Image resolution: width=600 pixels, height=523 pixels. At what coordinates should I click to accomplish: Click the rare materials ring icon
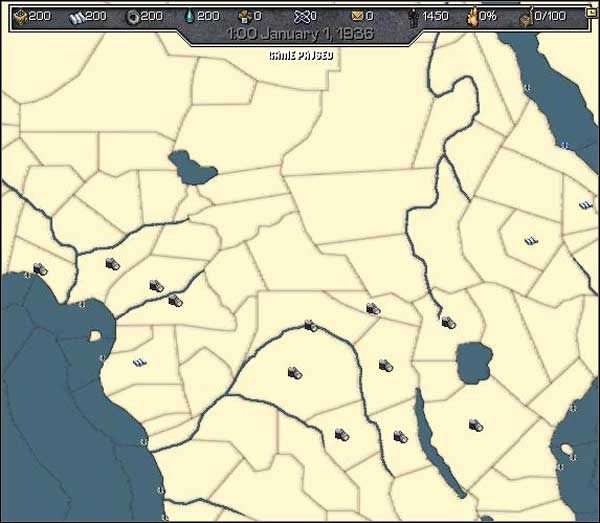(x=132, y=16)
